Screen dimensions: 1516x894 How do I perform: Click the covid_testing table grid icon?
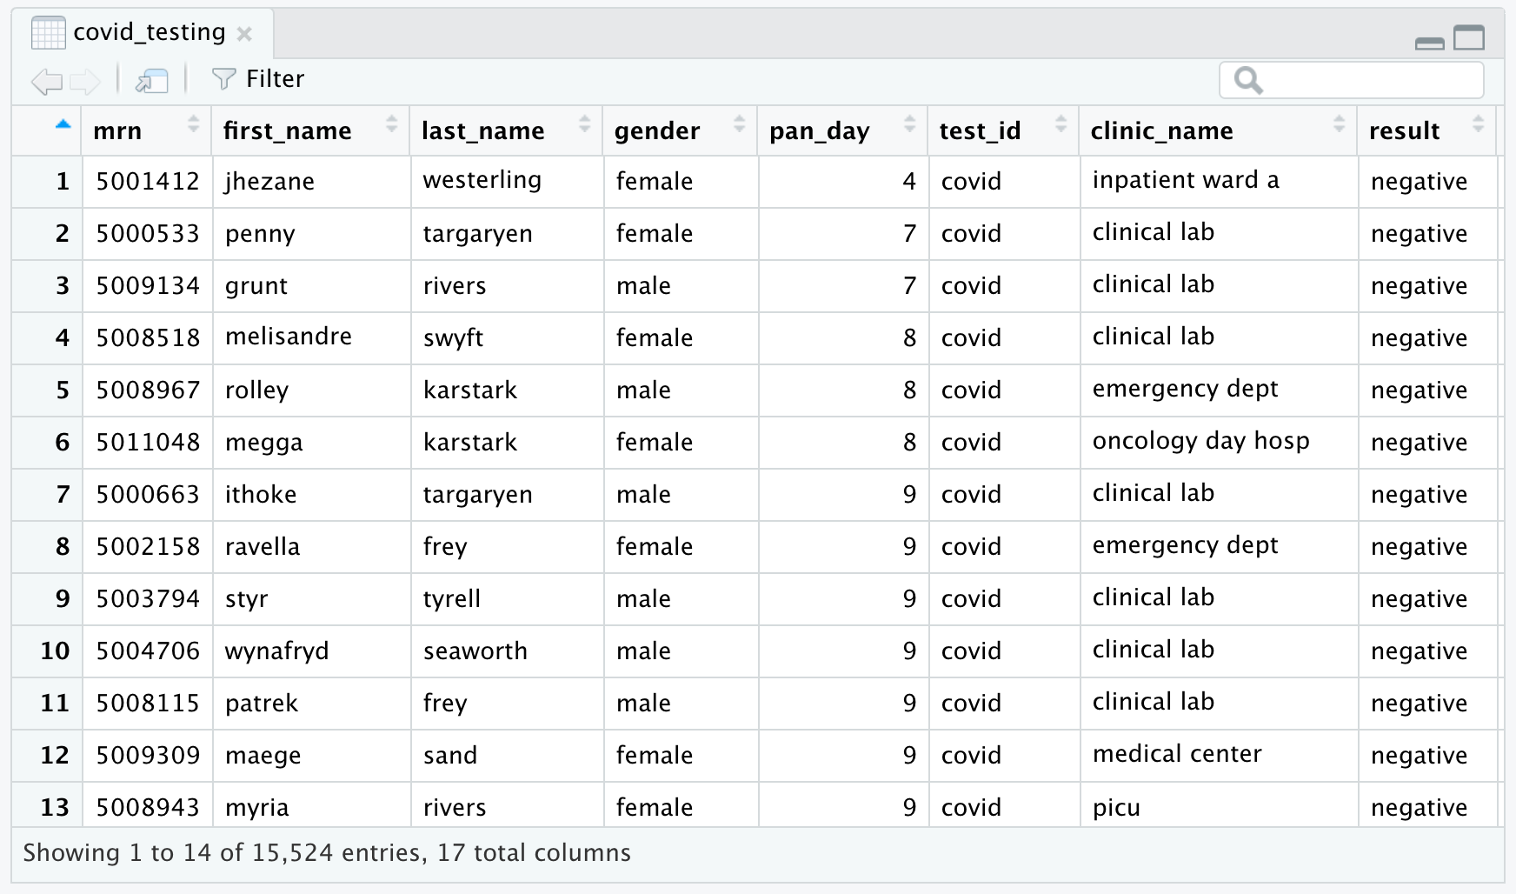[48, 33]
